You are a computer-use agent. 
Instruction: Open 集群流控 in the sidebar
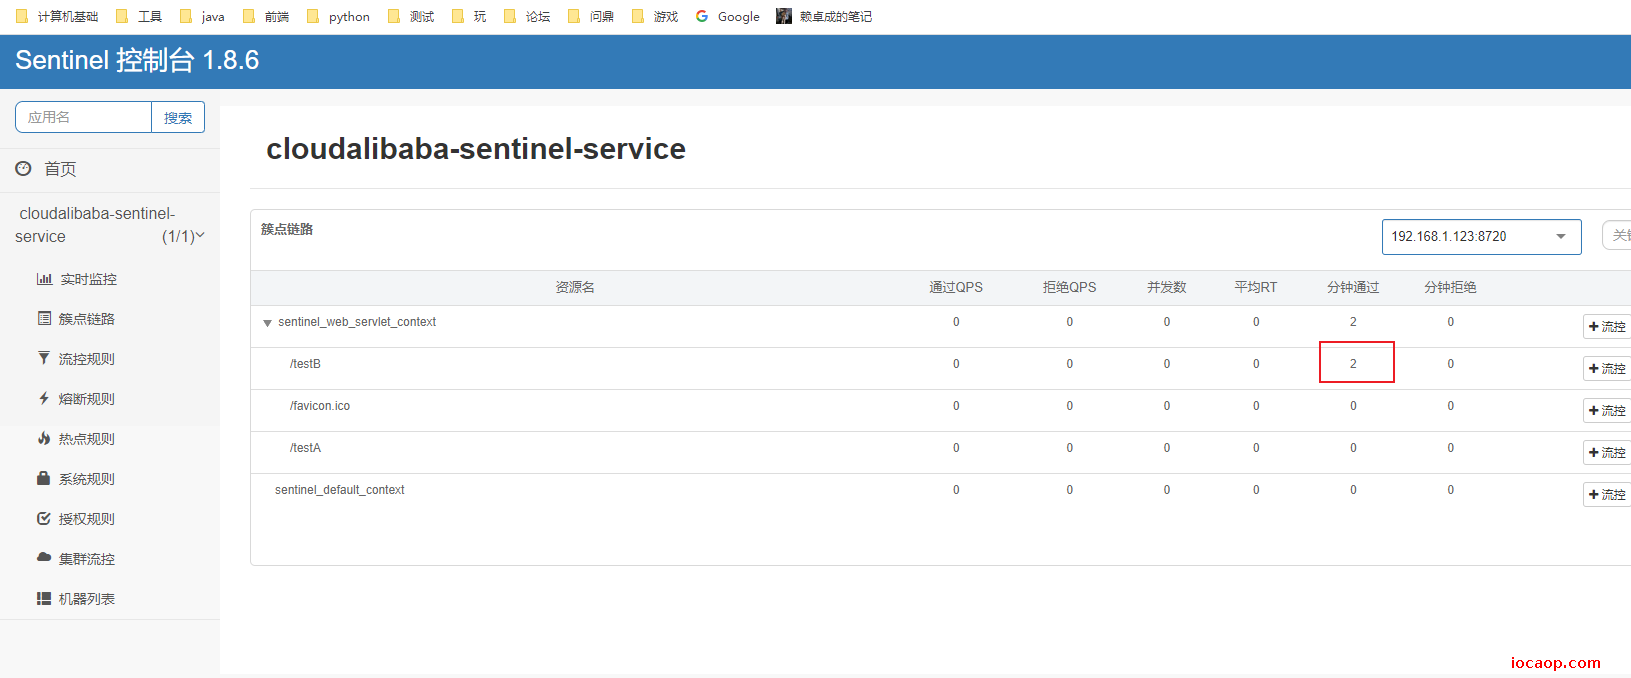[x=87, y=559]
